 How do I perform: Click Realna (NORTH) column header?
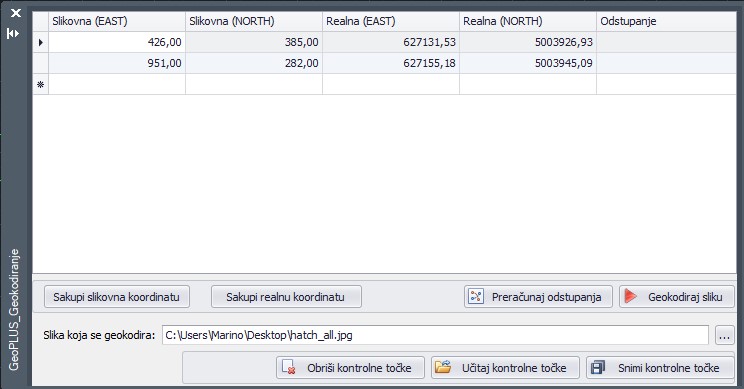528,21
